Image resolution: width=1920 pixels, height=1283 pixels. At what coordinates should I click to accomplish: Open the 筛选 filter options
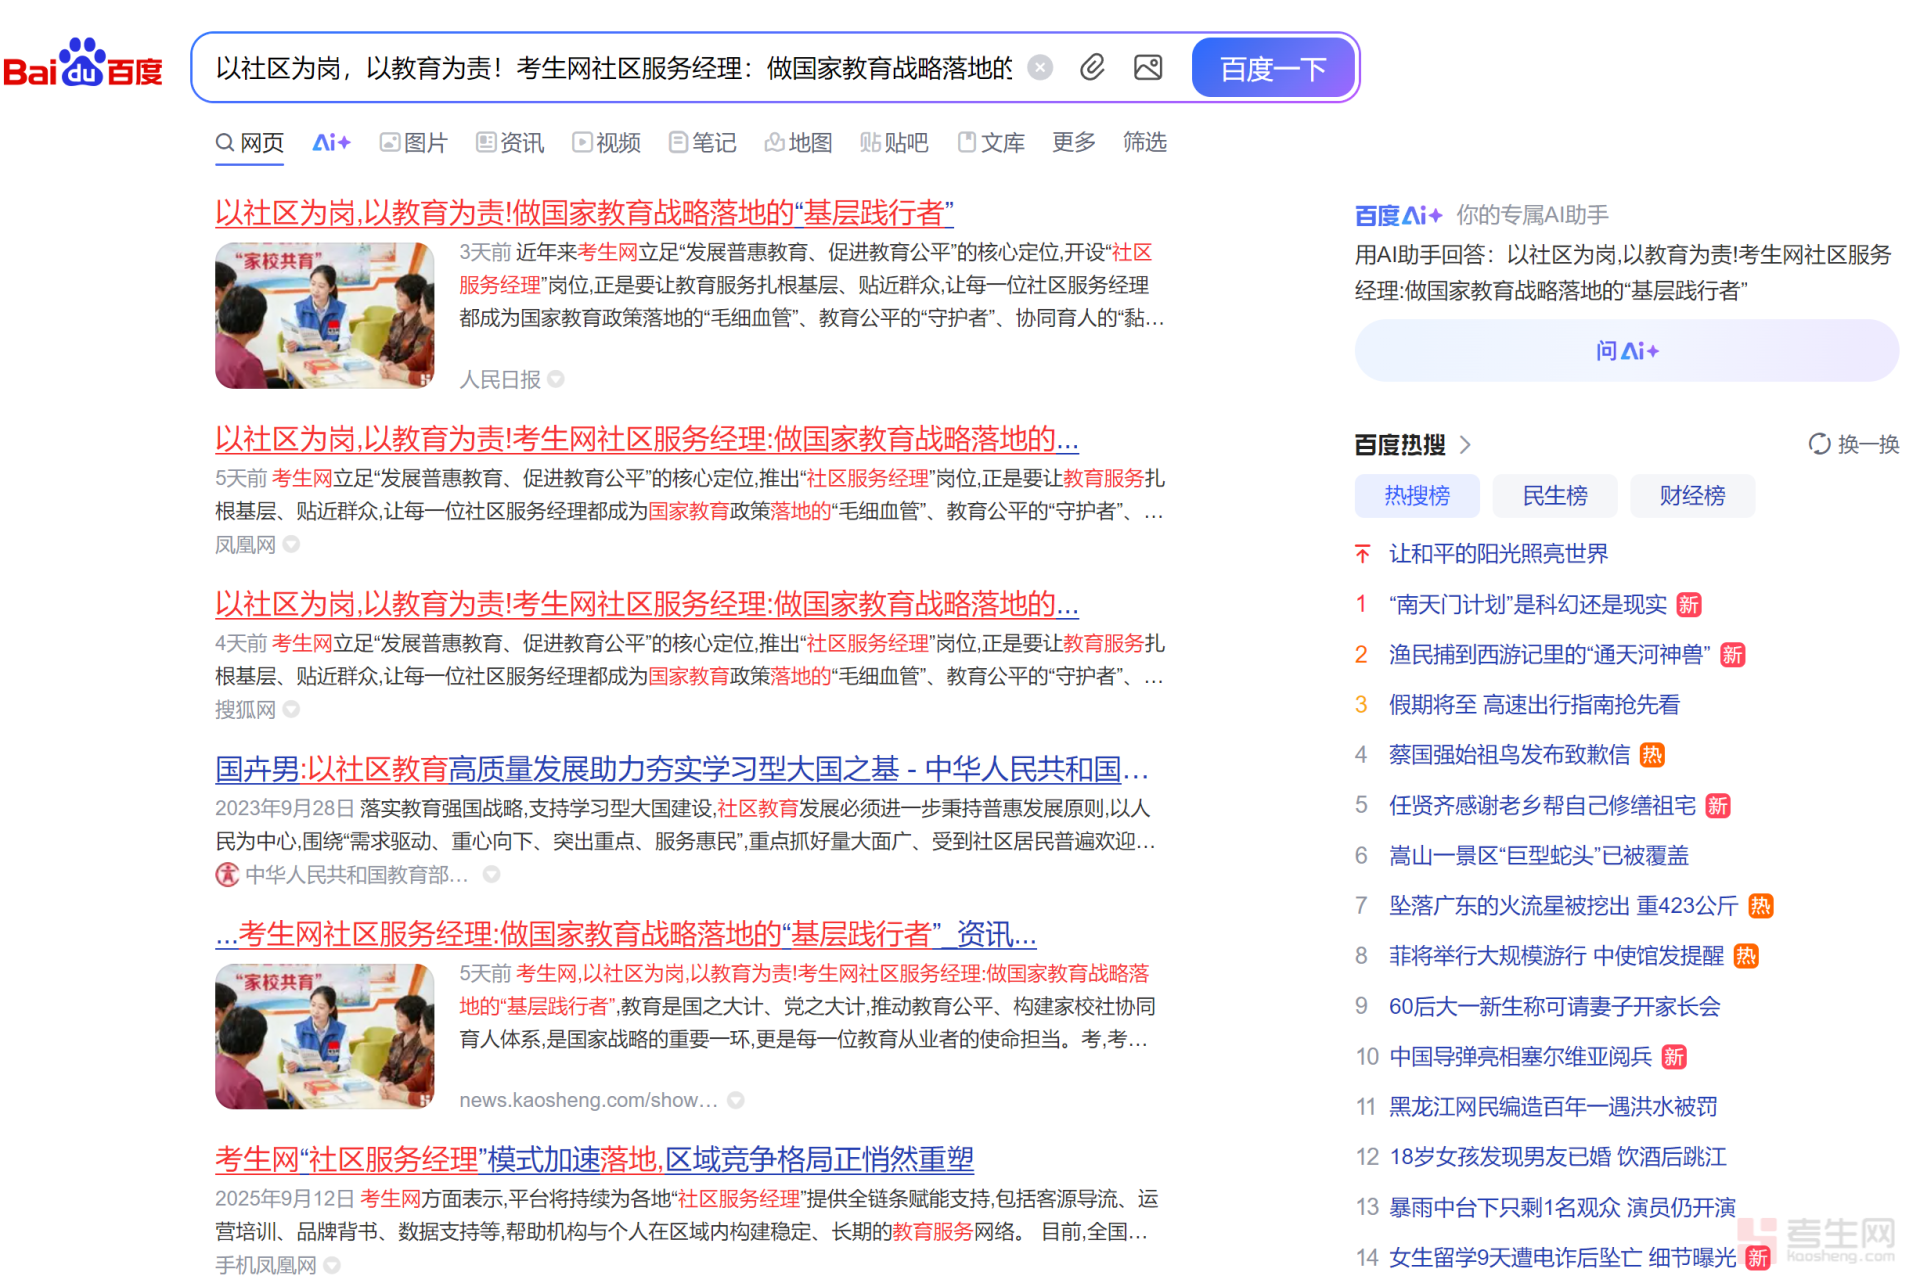tap(1144, 142)
